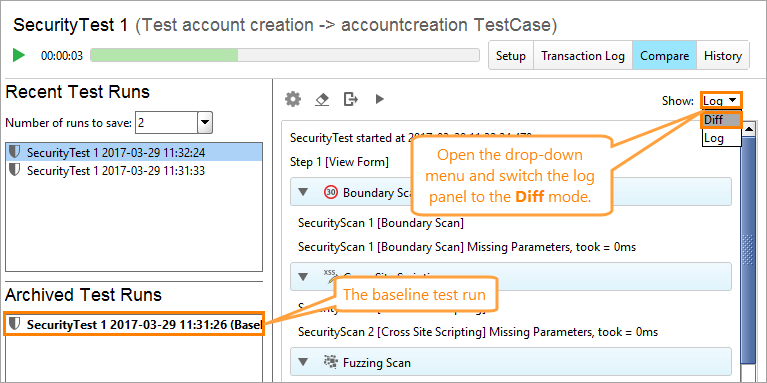Open the History tab
The width and height of the screenshot is (767, 383).
[x=722, y=56]
